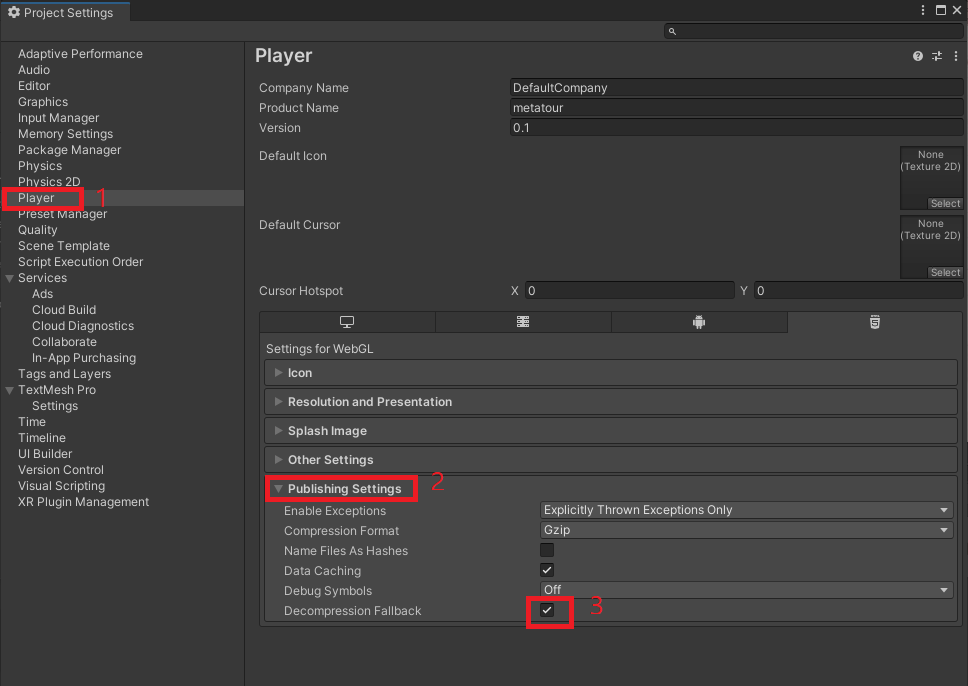The width and height of the screenshot is (968, 686).
Task: Open Preset Manager settings
Action: pos(62,214)
